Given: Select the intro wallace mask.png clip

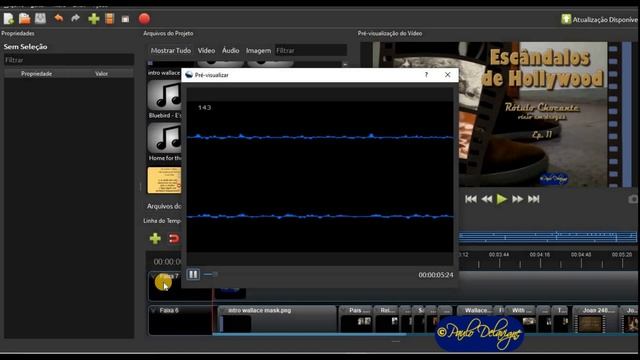Looking at the screenshot, I should point(277,320).
